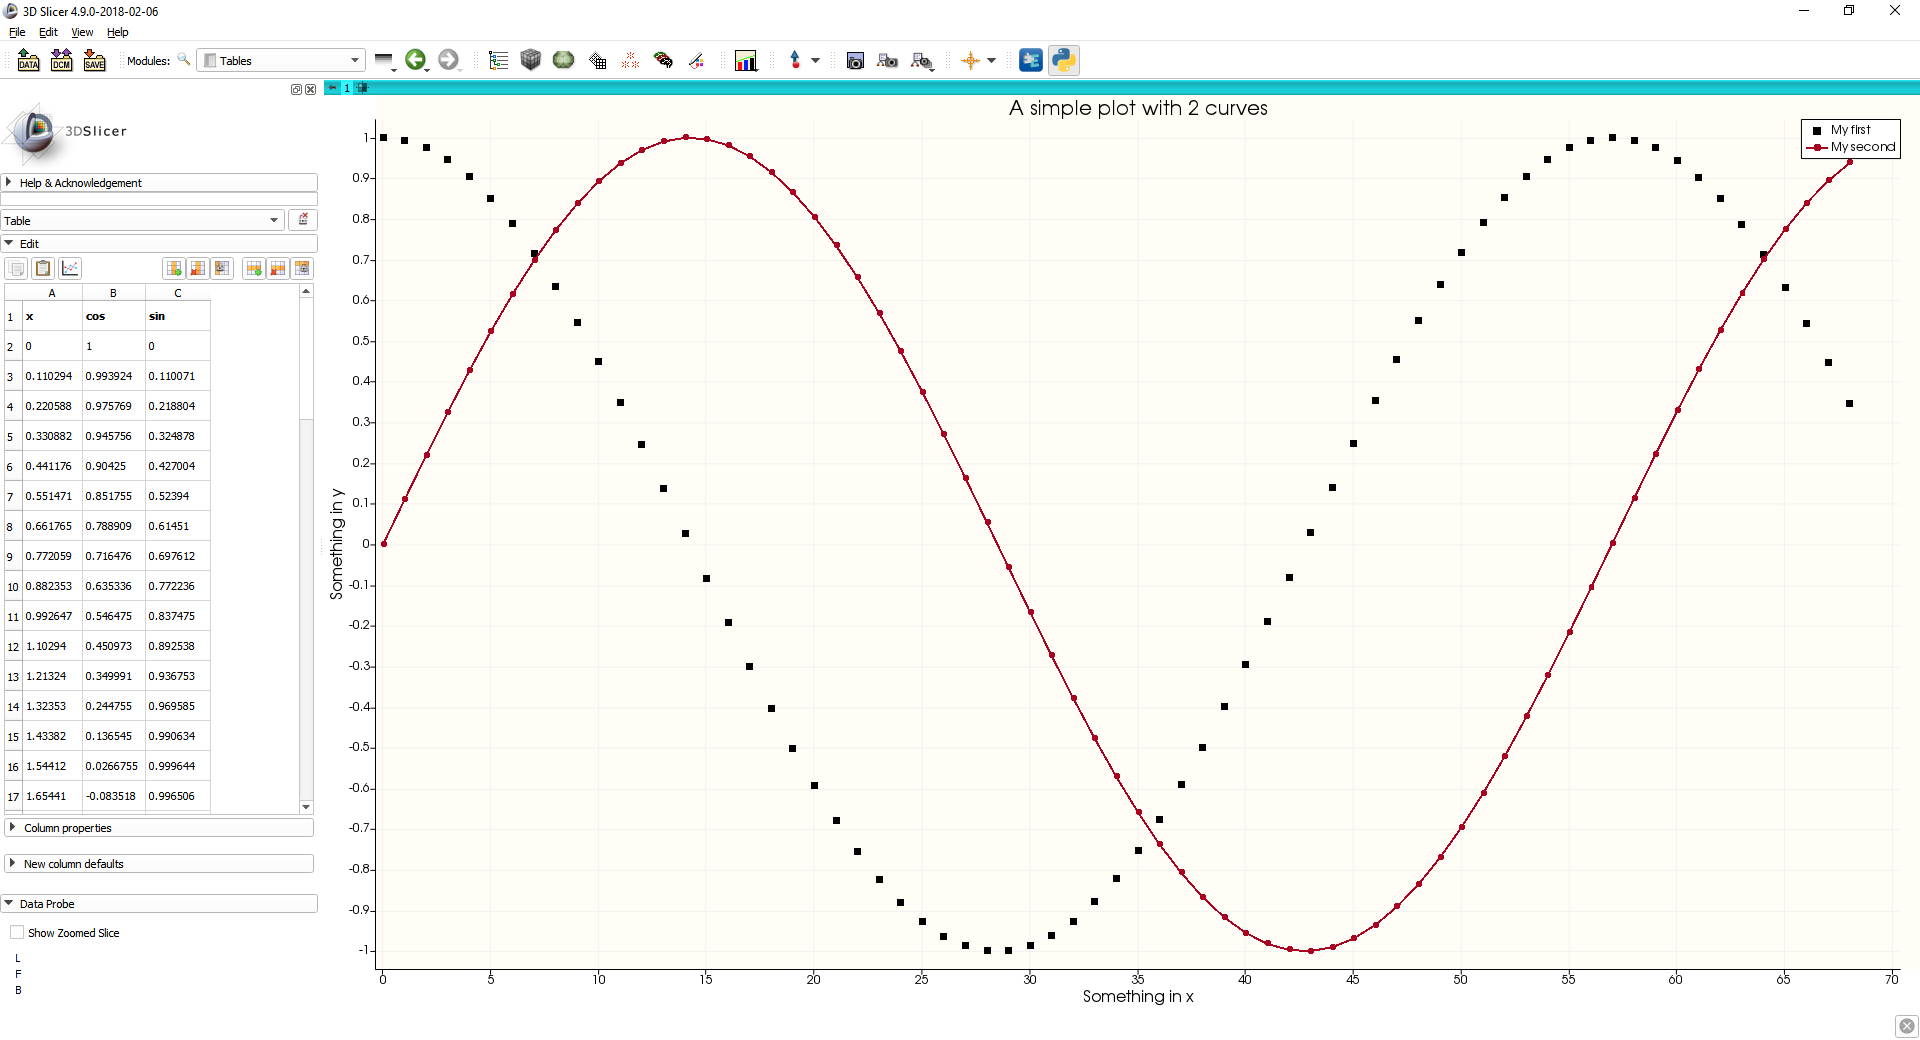Click the green back arrow module icon
Screen dimensions: 1920x1040
pyautogui.click(x=415, y=60)
